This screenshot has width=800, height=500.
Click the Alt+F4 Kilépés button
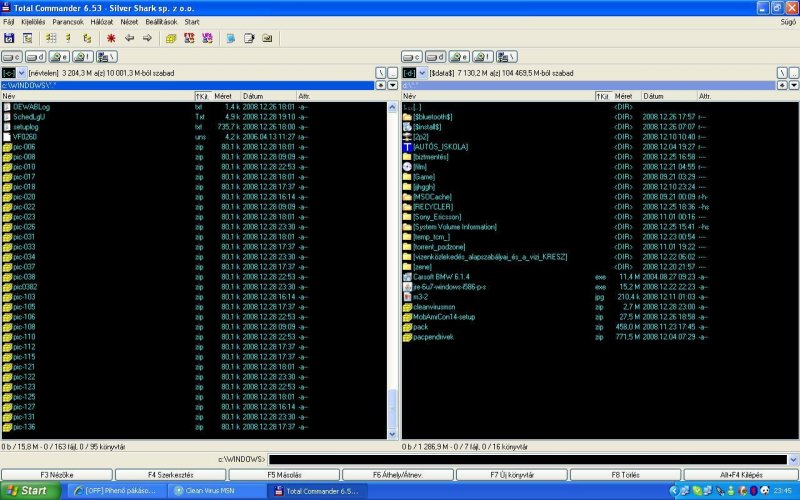pyautogui.click(x=741, y=475)
